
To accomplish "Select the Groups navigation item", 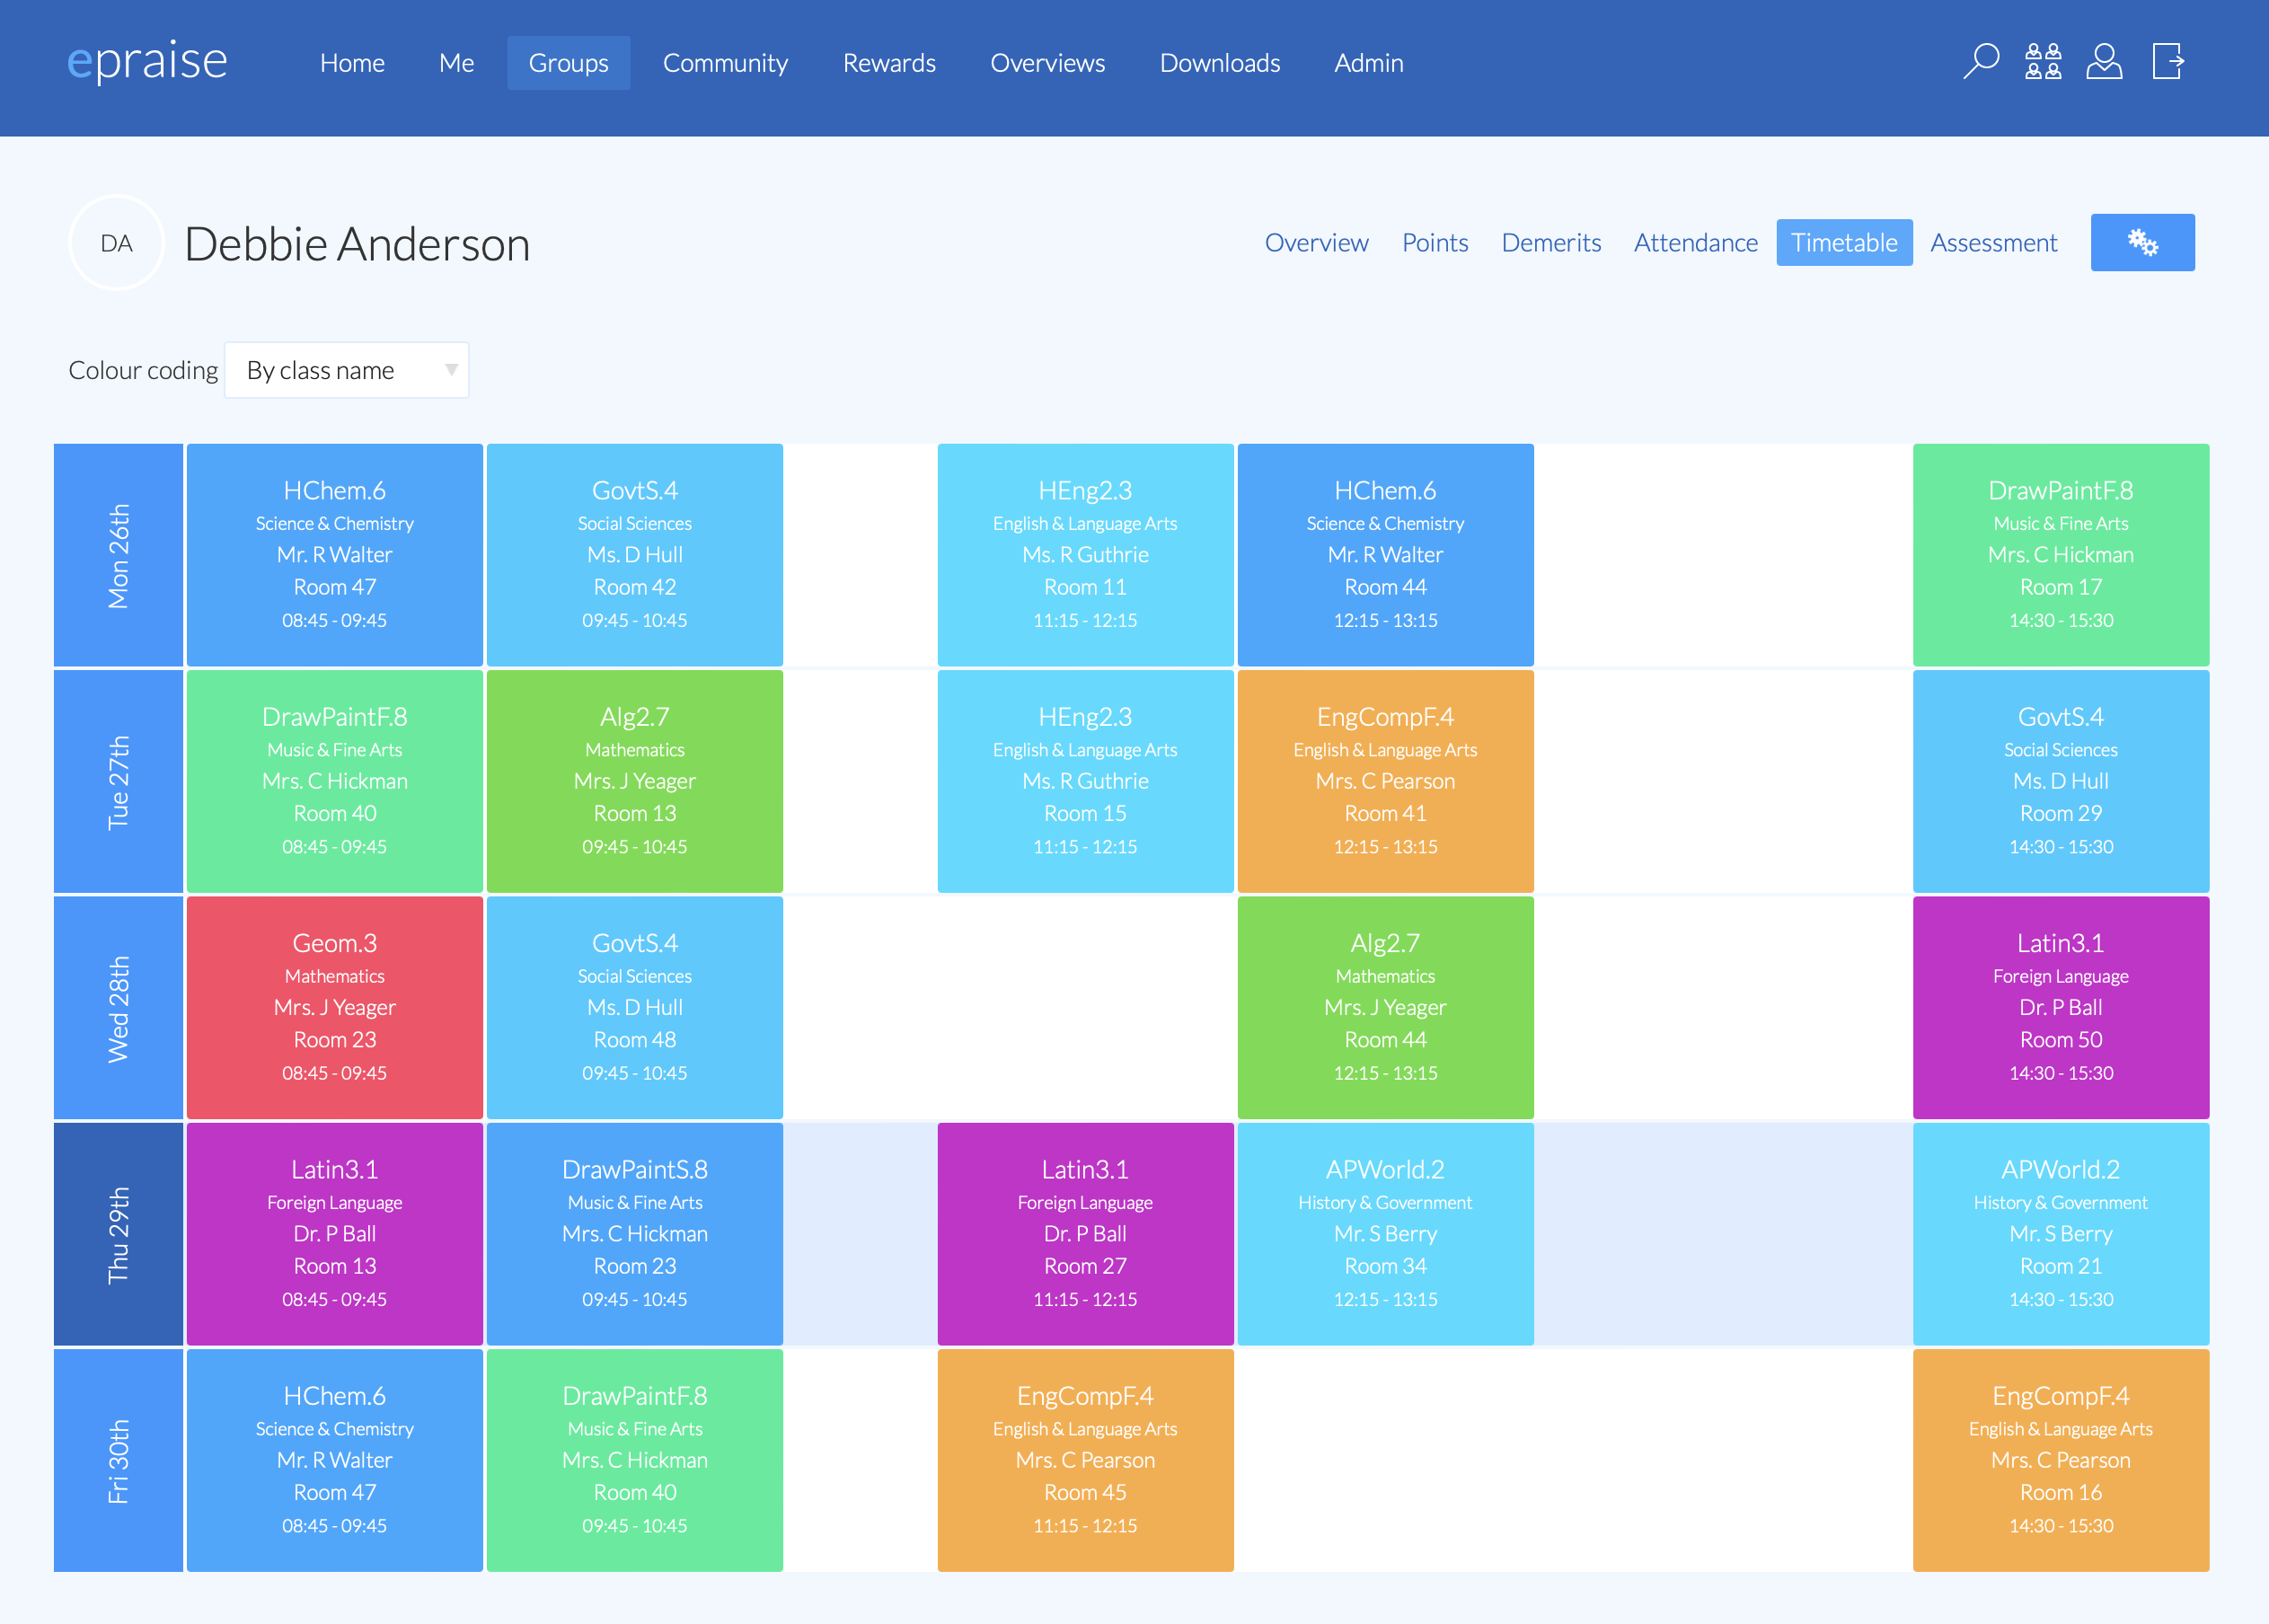I will [x=568, y=63].
